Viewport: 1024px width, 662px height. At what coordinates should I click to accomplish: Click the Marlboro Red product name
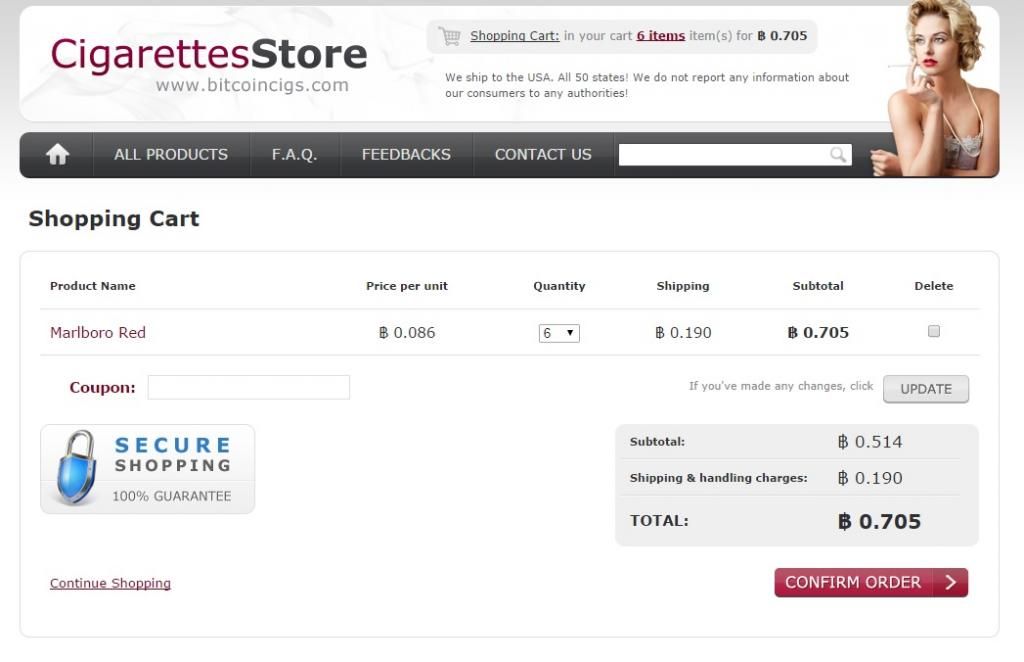tap(98, 332)
